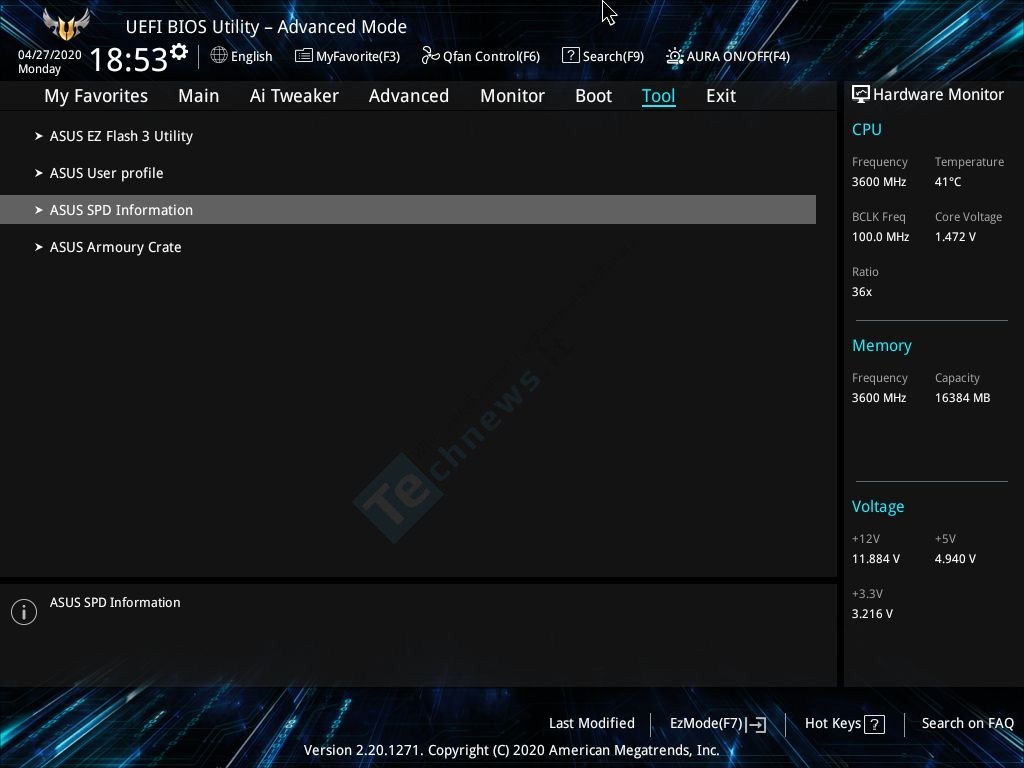Click the Search question mark icon
Screen dimensions: 1024x768
click(x=570, y=56)
